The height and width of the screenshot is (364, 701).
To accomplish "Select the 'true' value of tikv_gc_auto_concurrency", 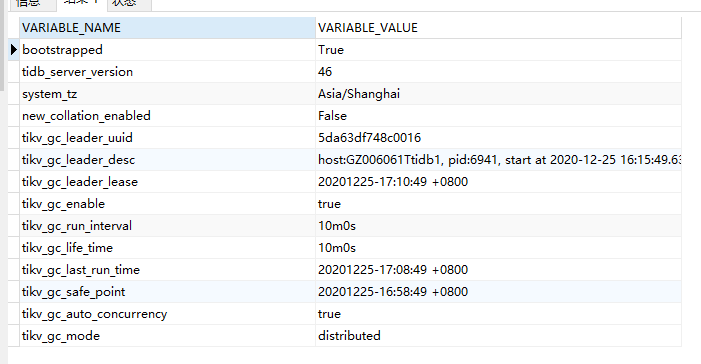I will coord(498,314).
